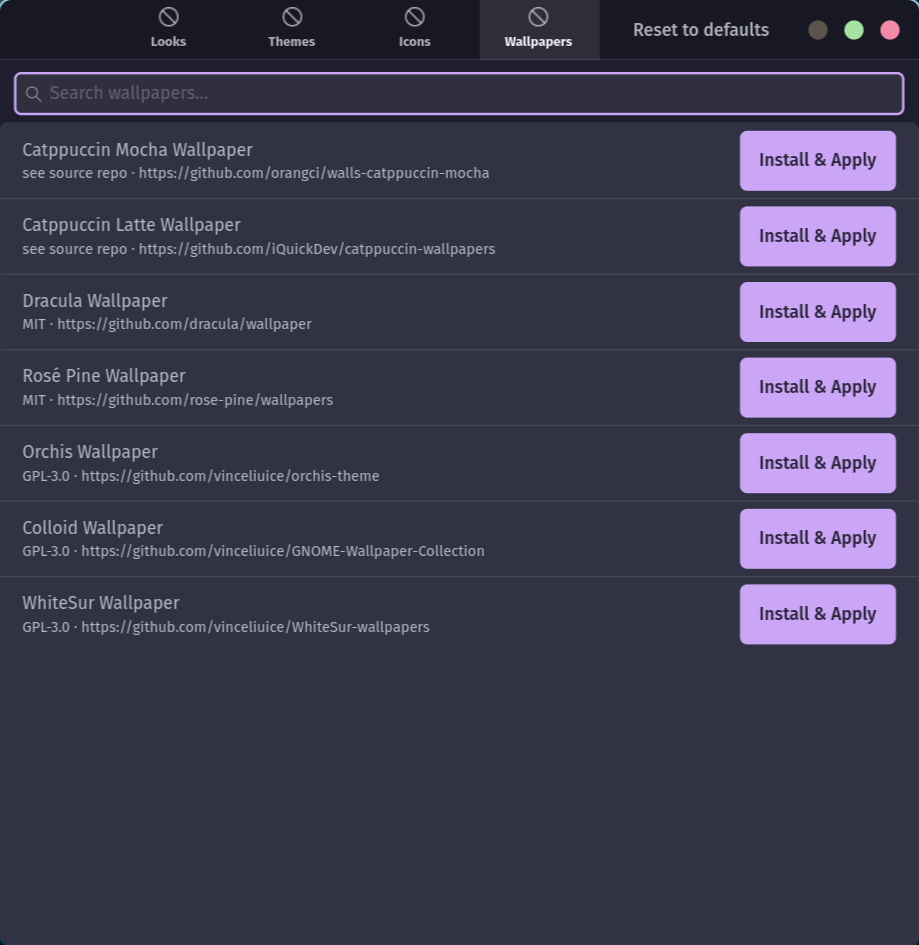The image size is (919, 945).
Task: Install & Apply Orchis Wallpaper
Action: point(817,463)
